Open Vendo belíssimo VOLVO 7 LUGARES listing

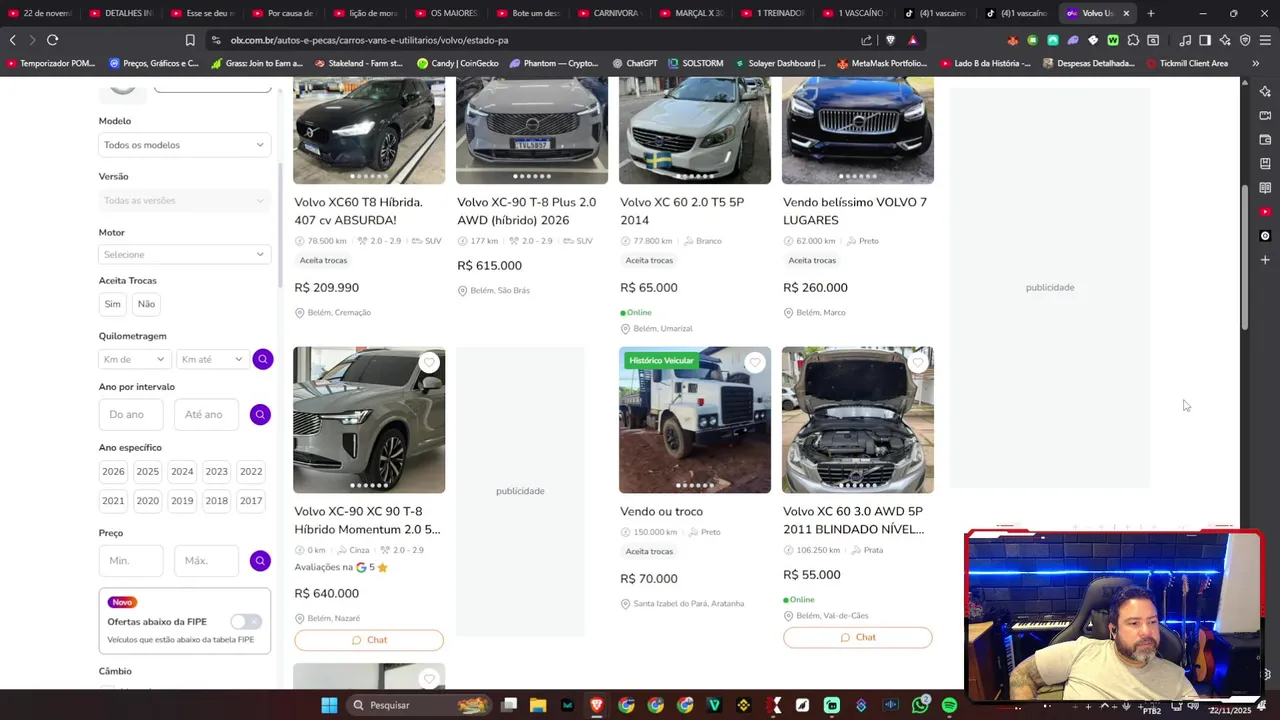pos(855,211)
